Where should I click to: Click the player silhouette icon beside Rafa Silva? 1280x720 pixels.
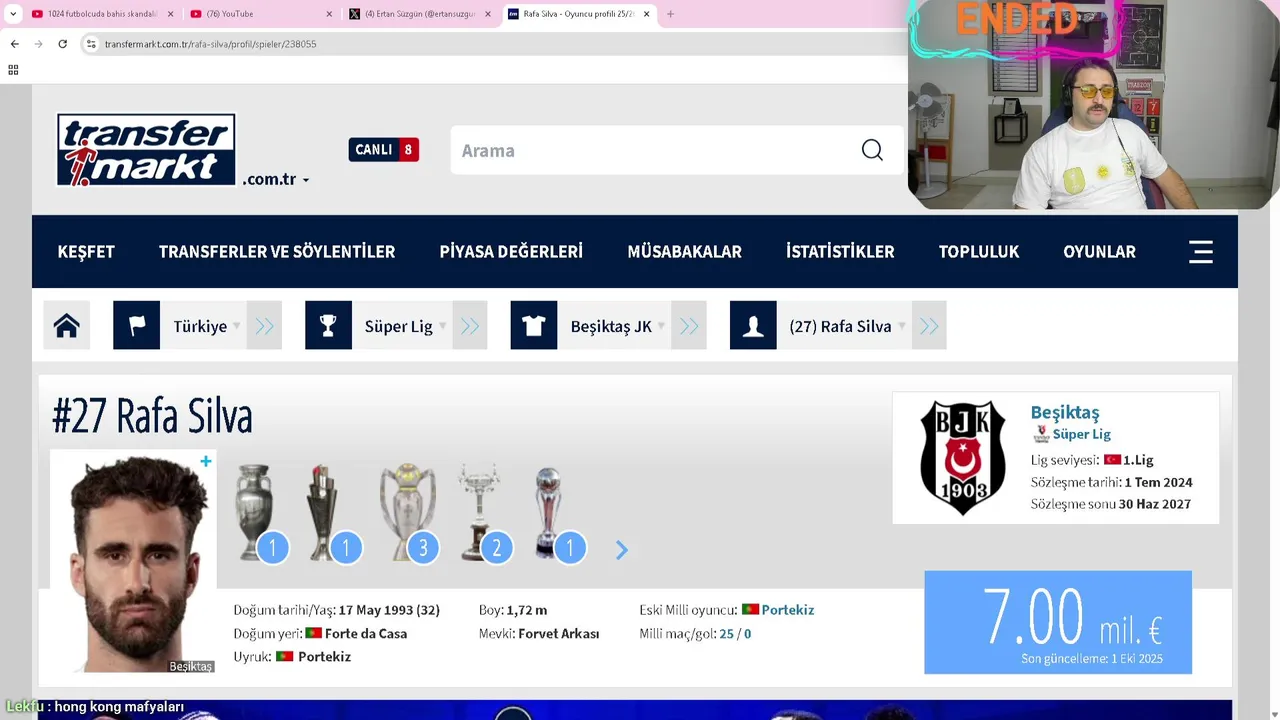pyautogui.click(x=753, y=326)
